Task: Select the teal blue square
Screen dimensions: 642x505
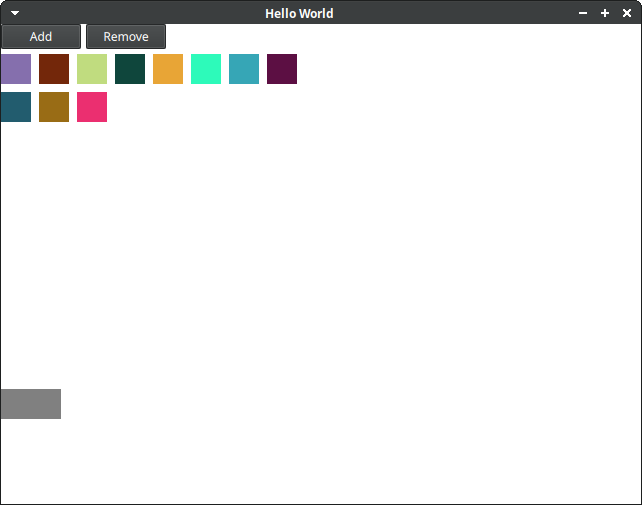Action: [244, 69]
